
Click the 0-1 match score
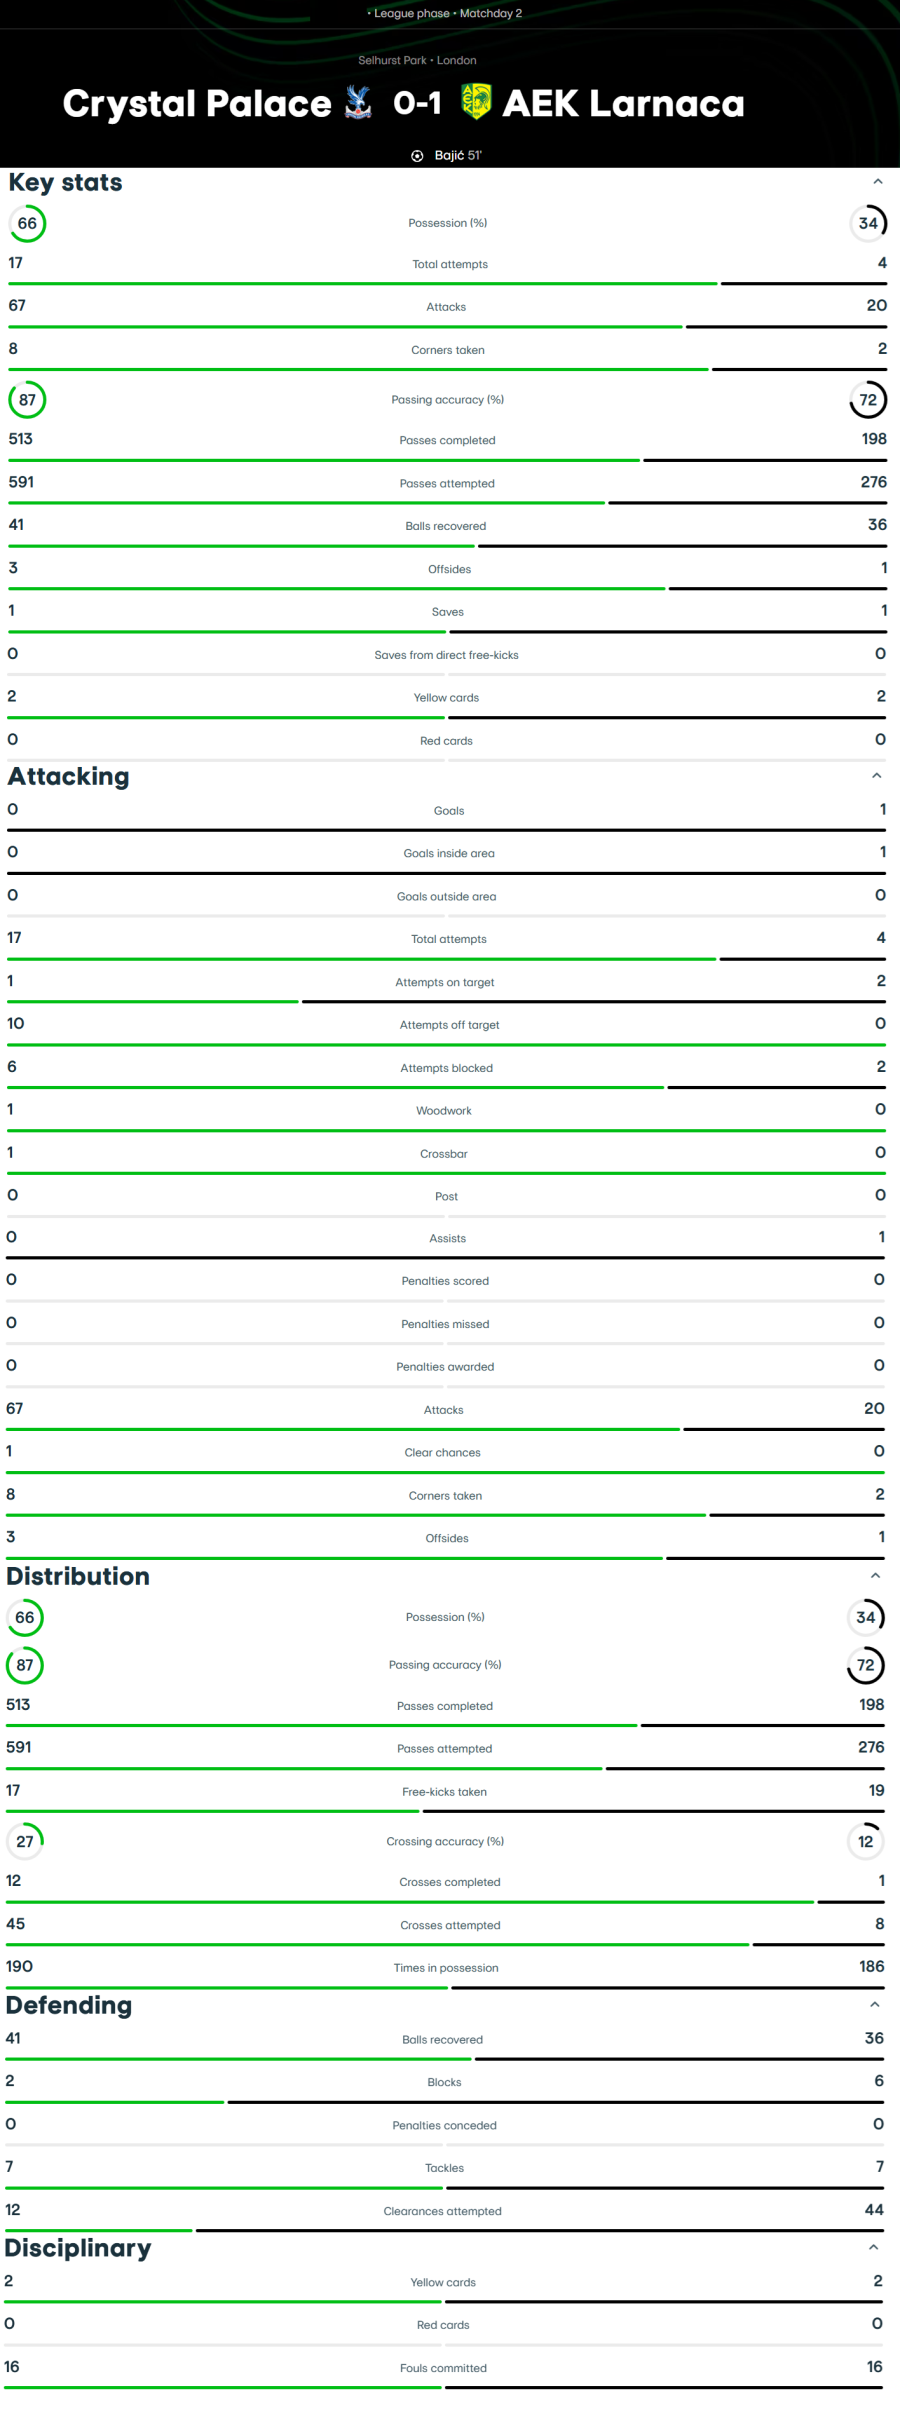[417, 103]
